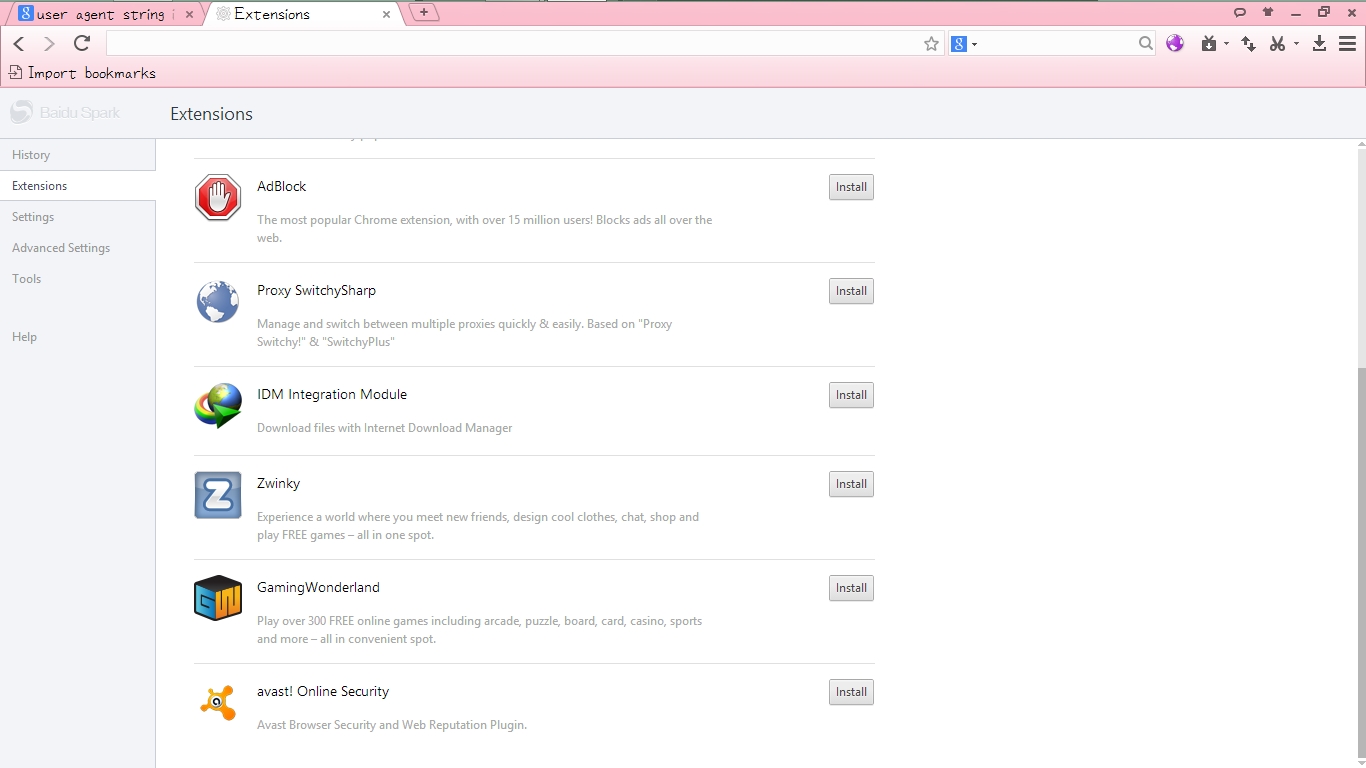Open Help in the sidebar
Viewport: 1366px width, 768px height.
tap(78, 337)
